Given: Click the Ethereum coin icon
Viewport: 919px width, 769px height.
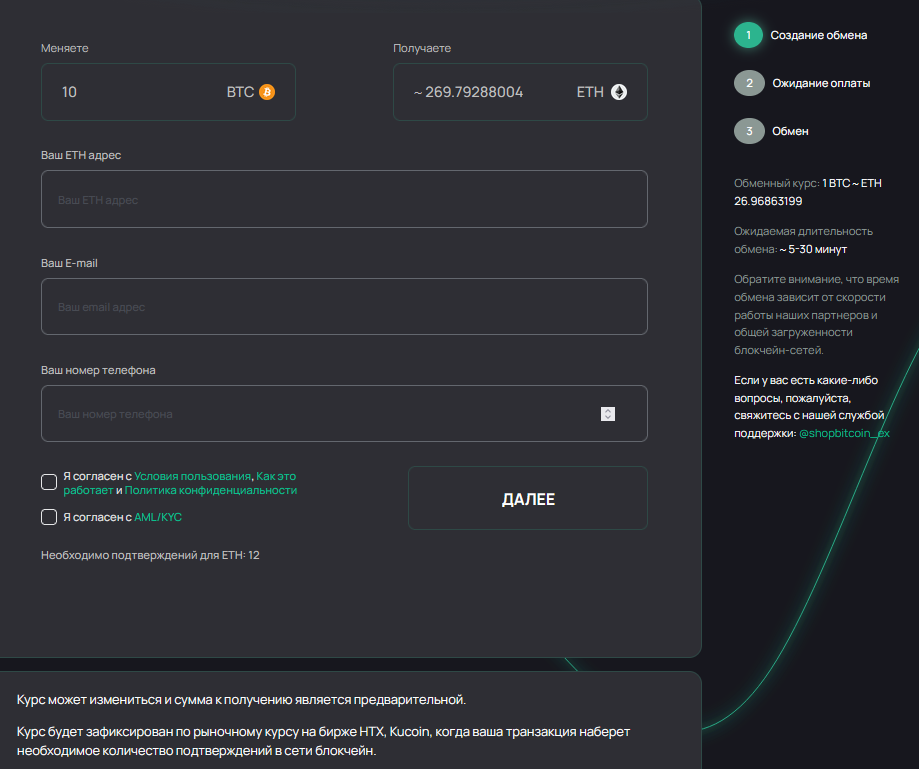Looking at the screenshot, I should (x=619, y=92).
